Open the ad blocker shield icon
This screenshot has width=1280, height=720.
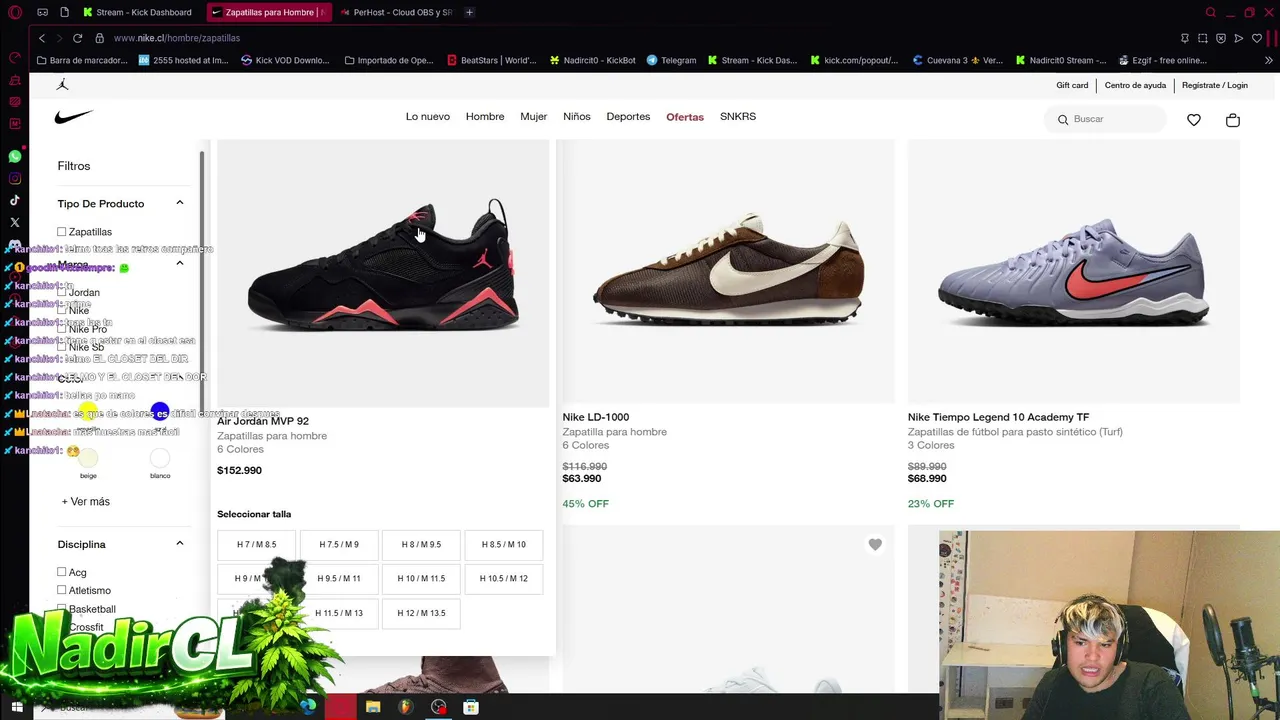(1221, 38)
